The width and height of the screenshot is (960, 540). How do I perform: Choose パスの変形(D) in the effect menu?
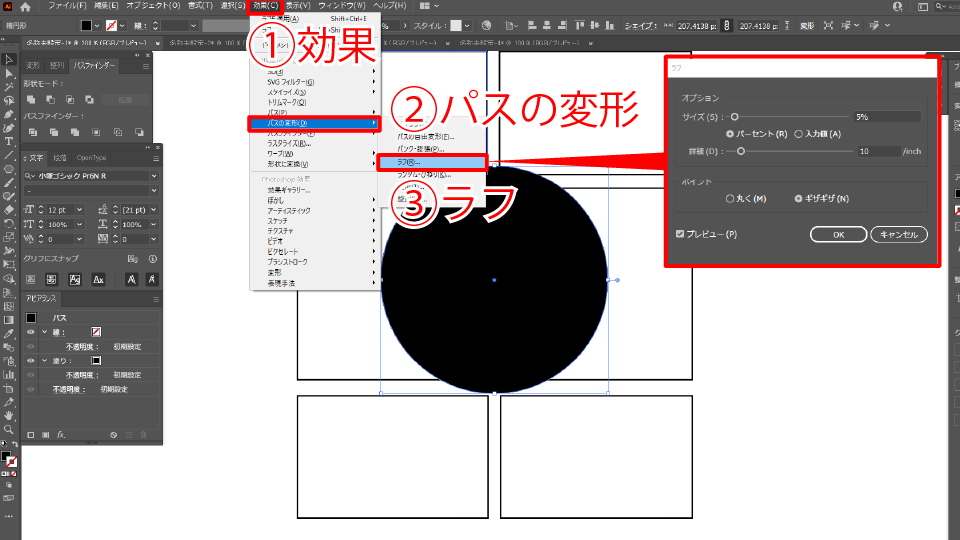tap(315, 123)
